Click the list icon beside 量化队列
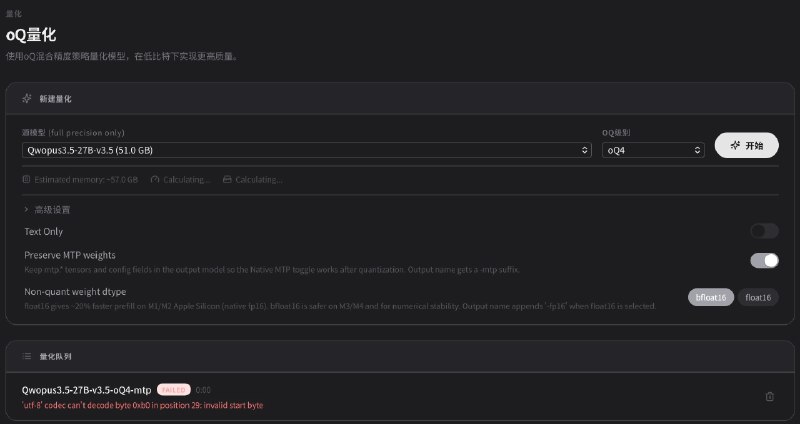 coord(27,356)
